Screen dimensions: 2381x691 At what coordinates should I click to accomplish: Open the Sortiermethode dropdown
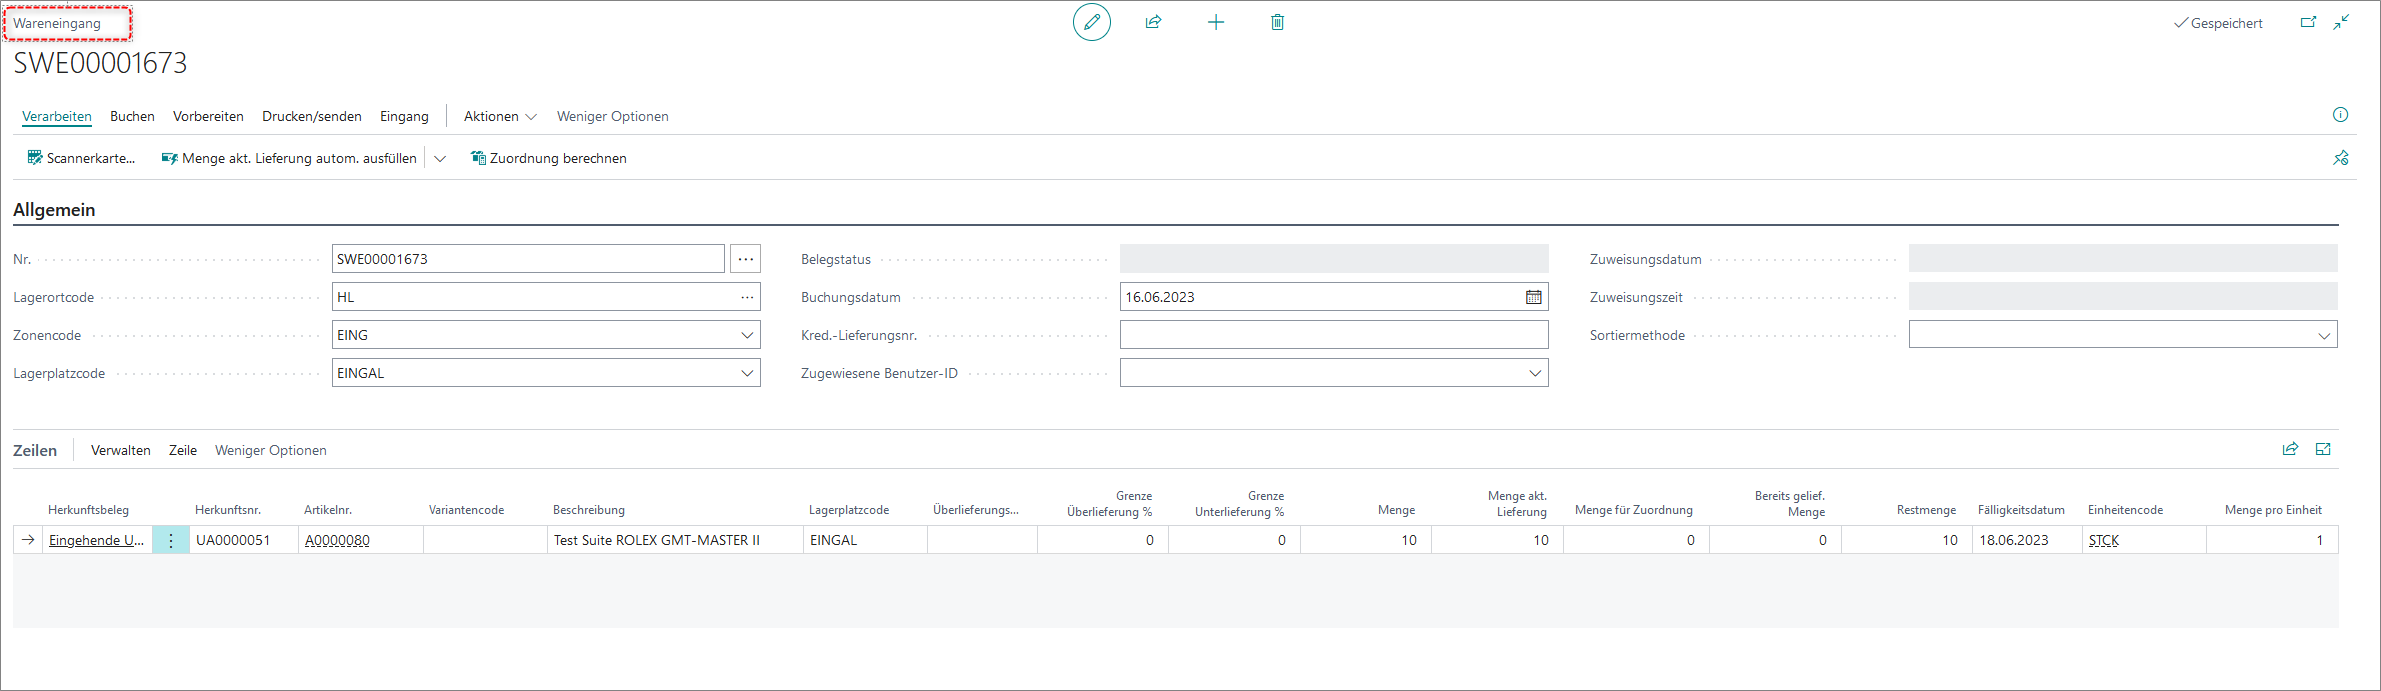(2324, 335)
